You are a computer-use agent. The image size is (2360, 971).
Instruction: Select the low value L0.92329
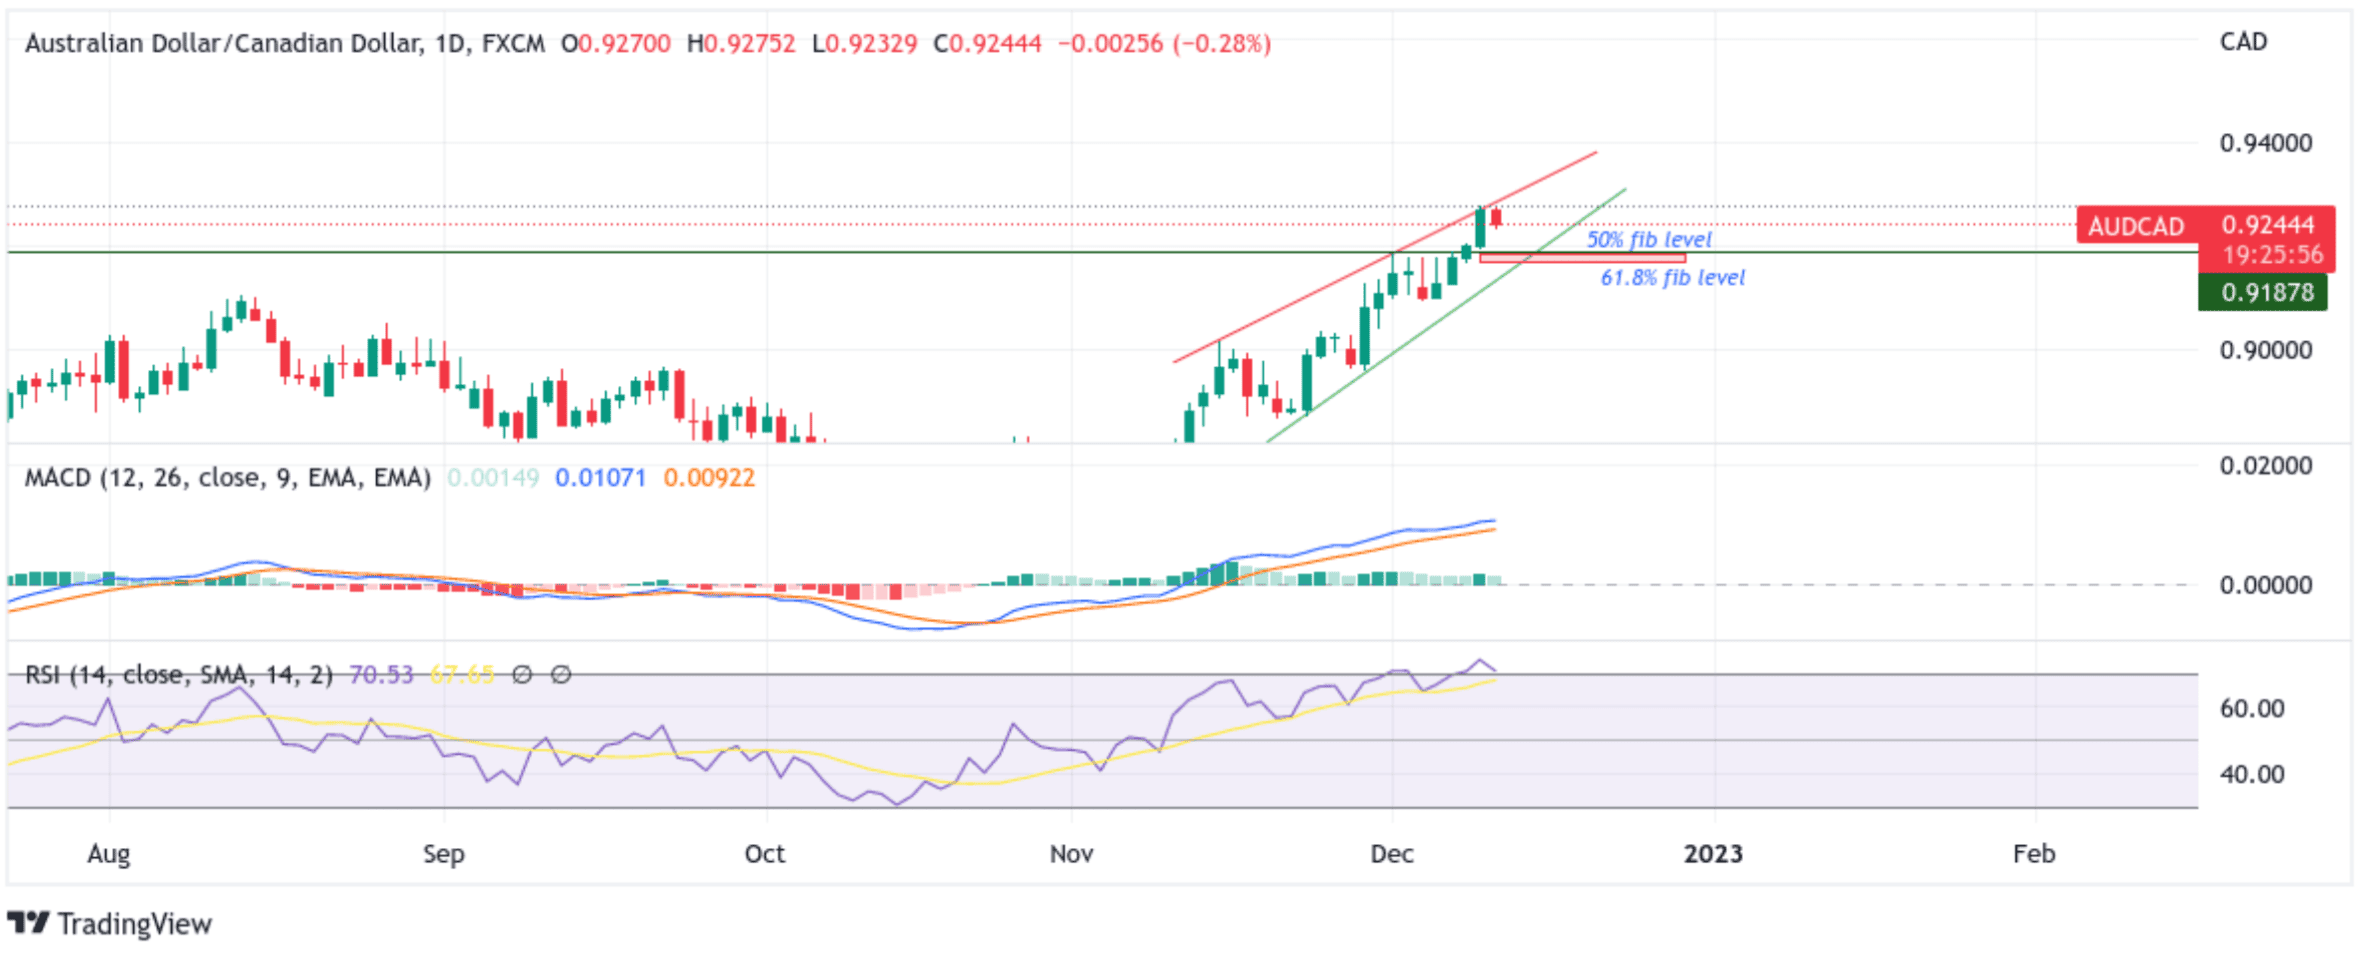865,44
